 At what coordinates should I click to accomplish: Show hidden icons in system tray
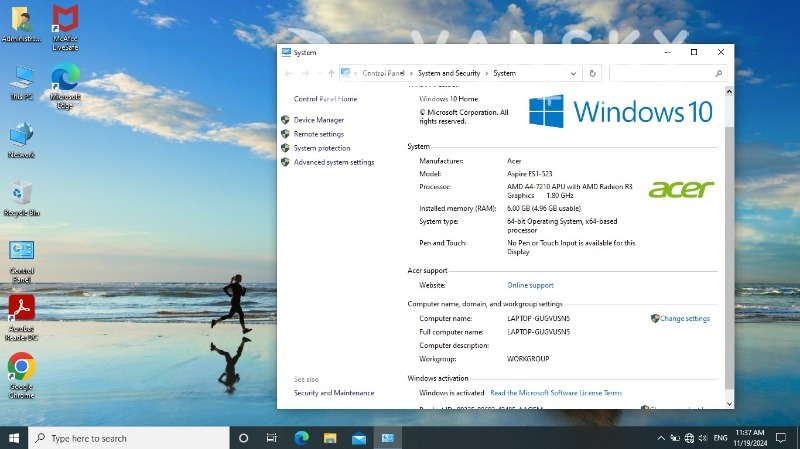659,438
